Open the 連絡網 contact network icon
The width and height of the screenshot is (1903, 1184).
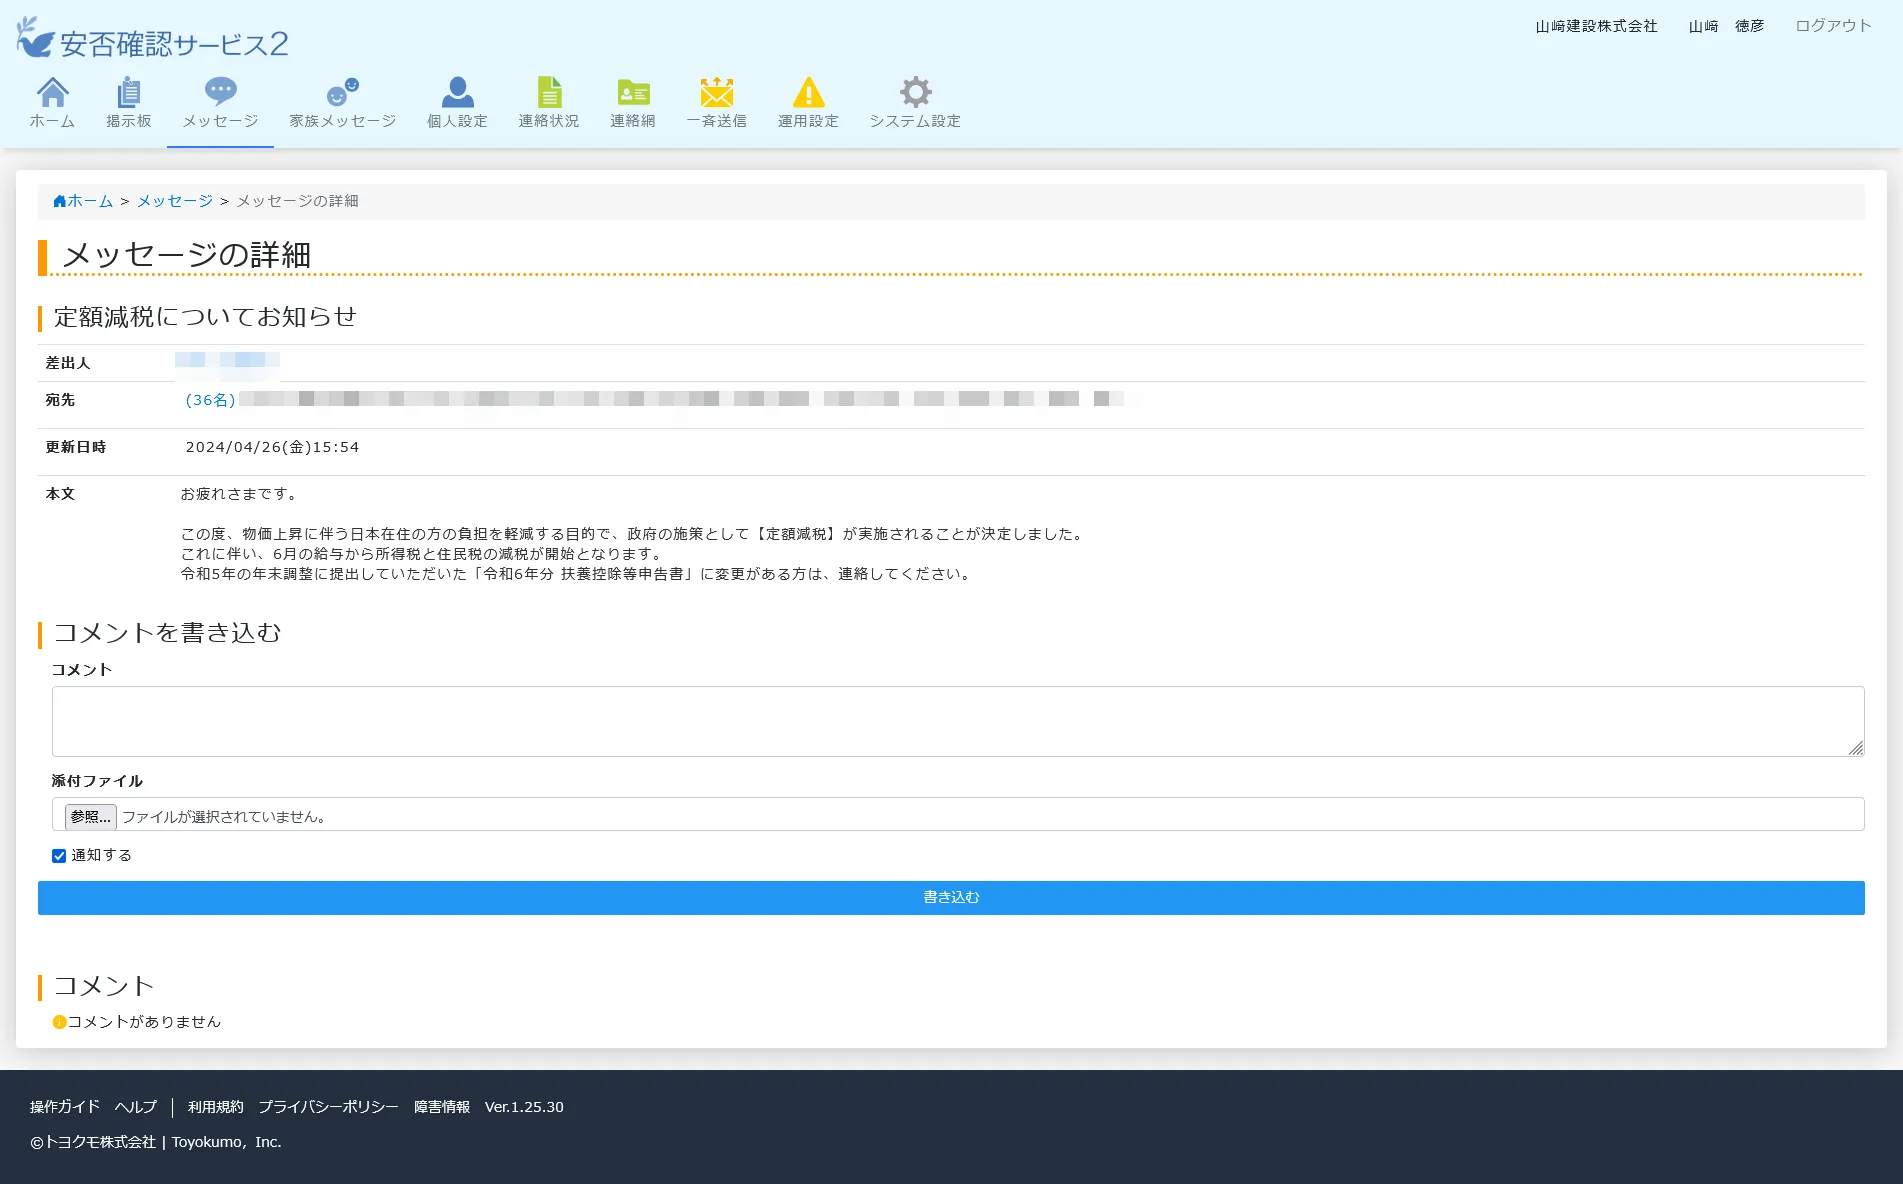click(x=631, y=100)
